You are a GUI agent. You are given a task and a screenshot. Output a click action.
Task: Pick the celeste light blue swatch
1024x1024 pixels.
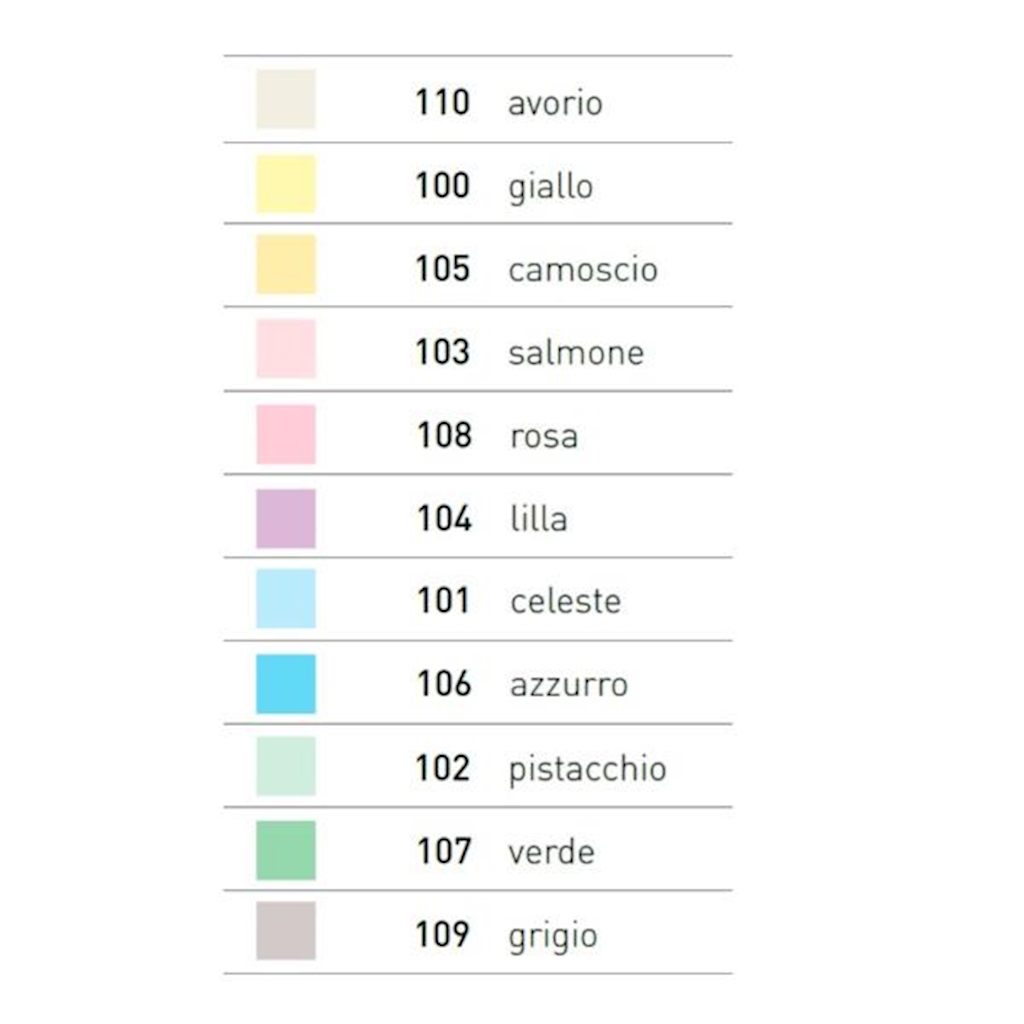[286, 599]
